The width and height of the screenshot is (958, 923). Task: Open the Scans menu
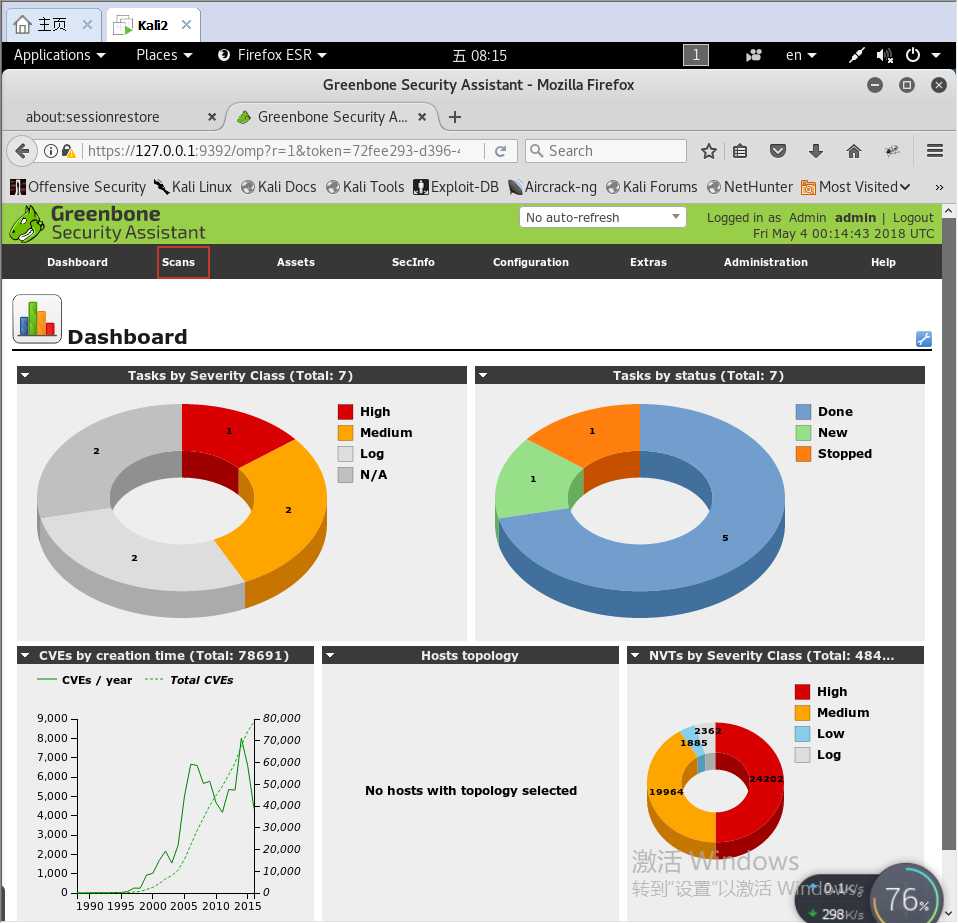(x=178, y=262)
